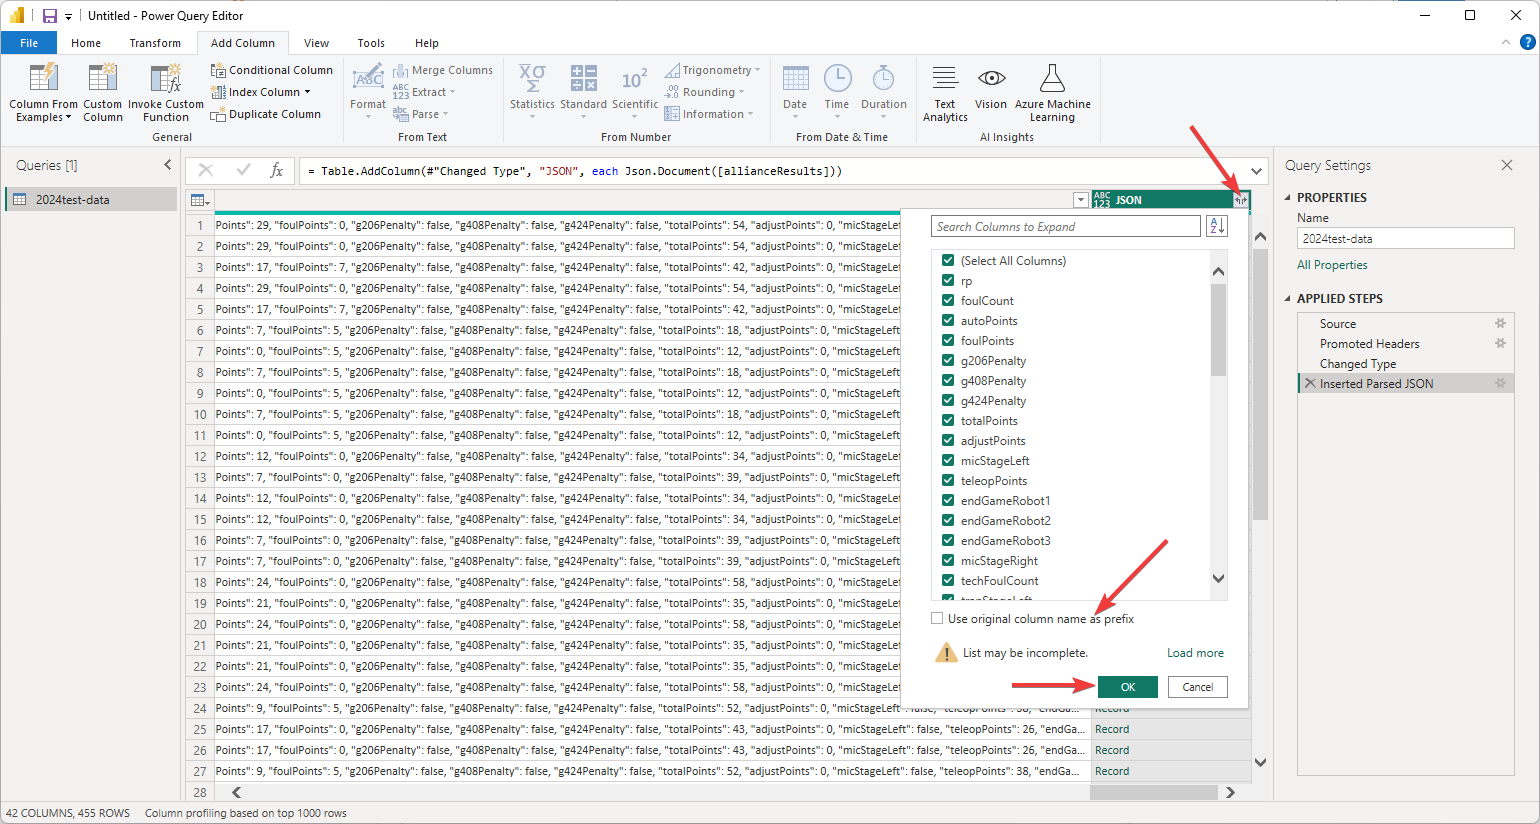Image resolution: width=1540 pixels, height=824 pixels.
Task: Open Column From Examples tool
Action: (43, 92)
